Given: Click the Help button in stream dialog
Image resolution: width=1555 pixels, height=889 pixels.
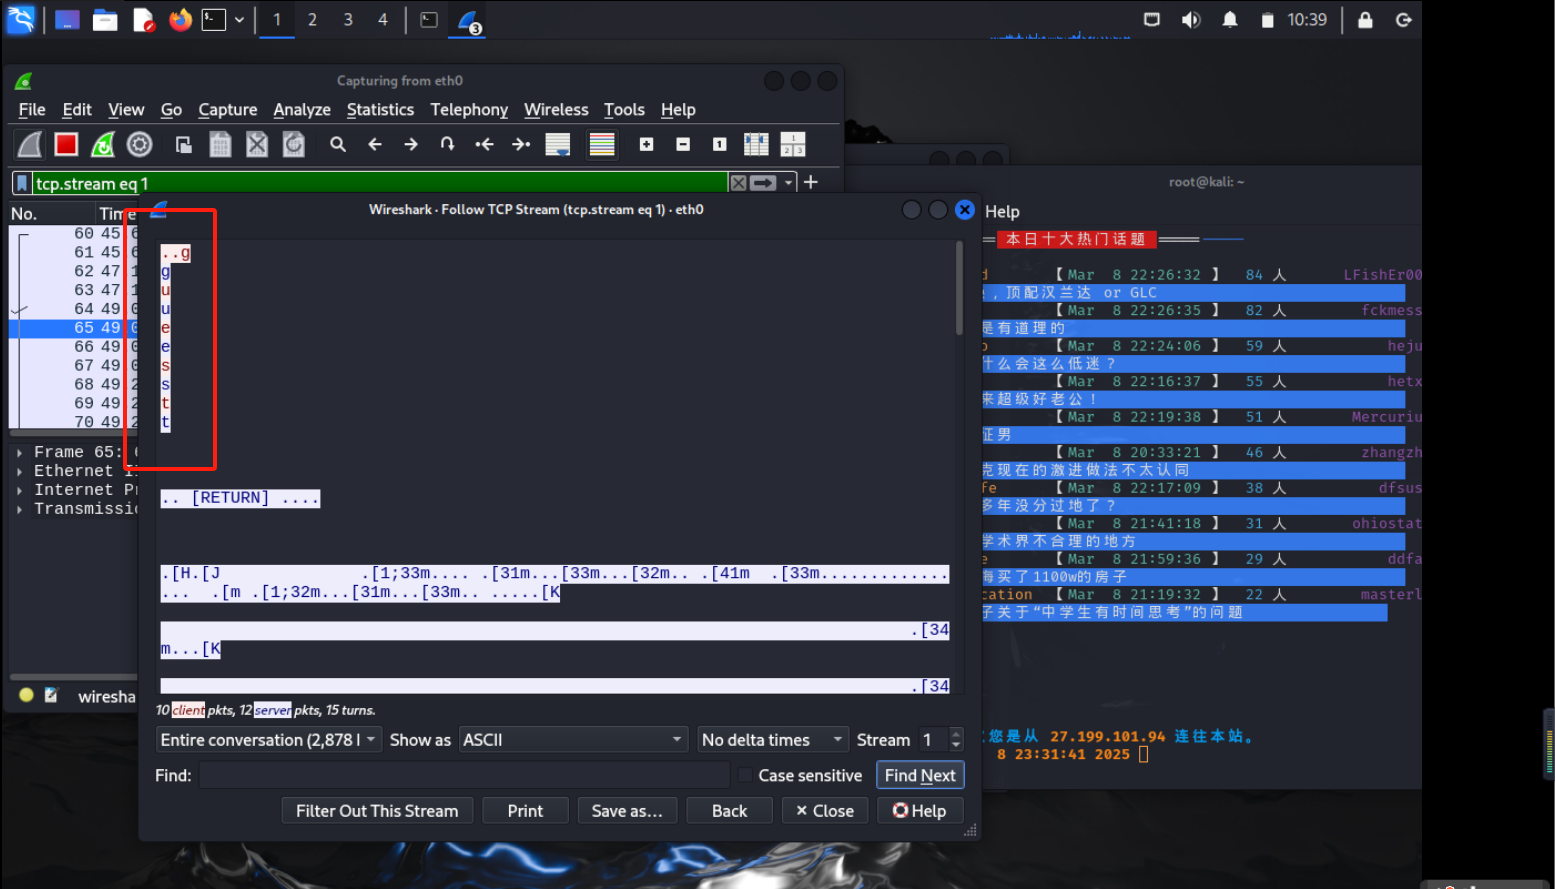Looking at the screenshot, I should (920, 811).
